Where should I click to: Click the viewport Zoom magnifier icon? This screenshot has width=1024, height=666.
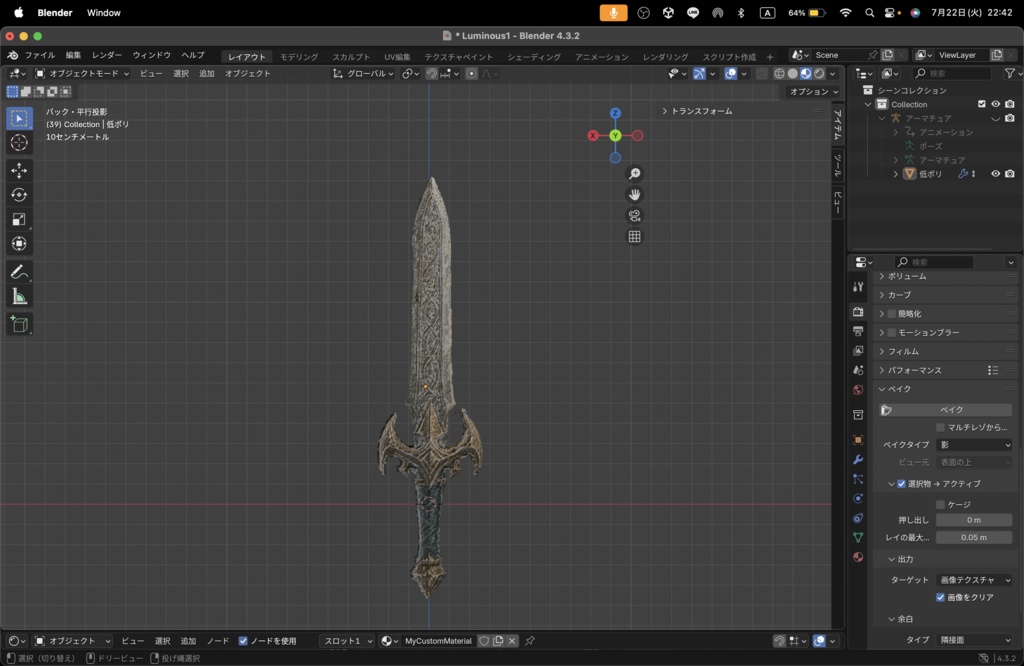(x=634, y=173)
